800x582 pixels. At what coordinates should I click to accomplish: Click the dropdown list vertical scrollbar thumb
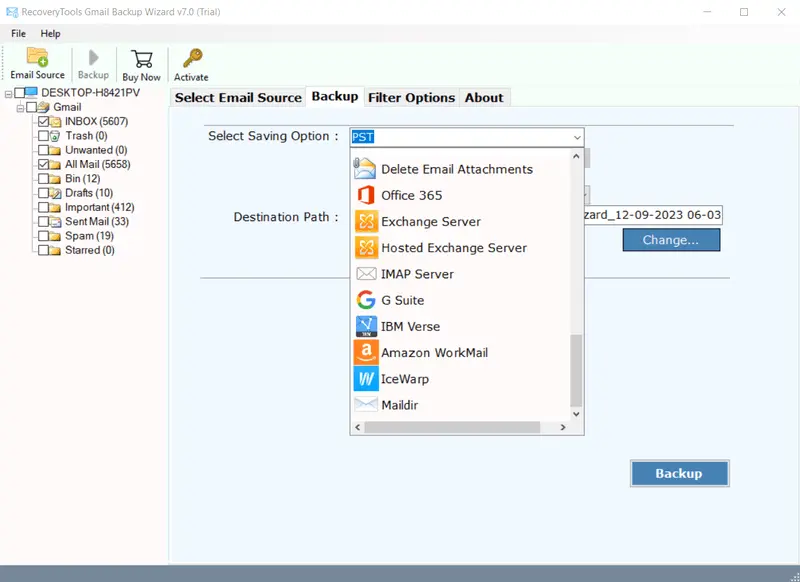(x=575, y=370)
